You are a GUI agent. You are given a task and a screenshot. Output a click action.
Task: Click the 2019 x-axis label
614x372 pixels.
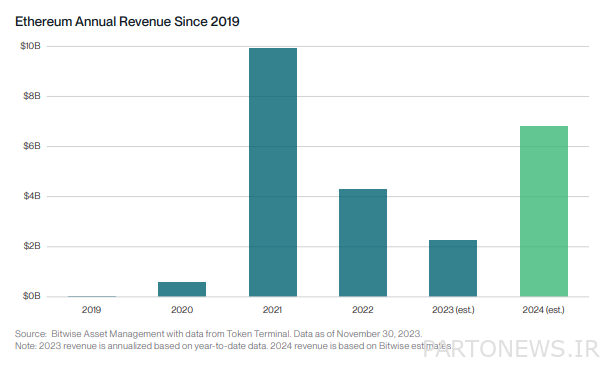[x=91, y=310]
